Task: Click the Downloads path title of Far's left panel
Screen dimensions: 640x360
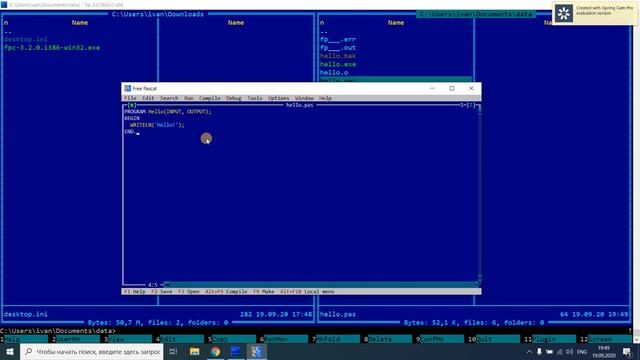Action: 158,14
